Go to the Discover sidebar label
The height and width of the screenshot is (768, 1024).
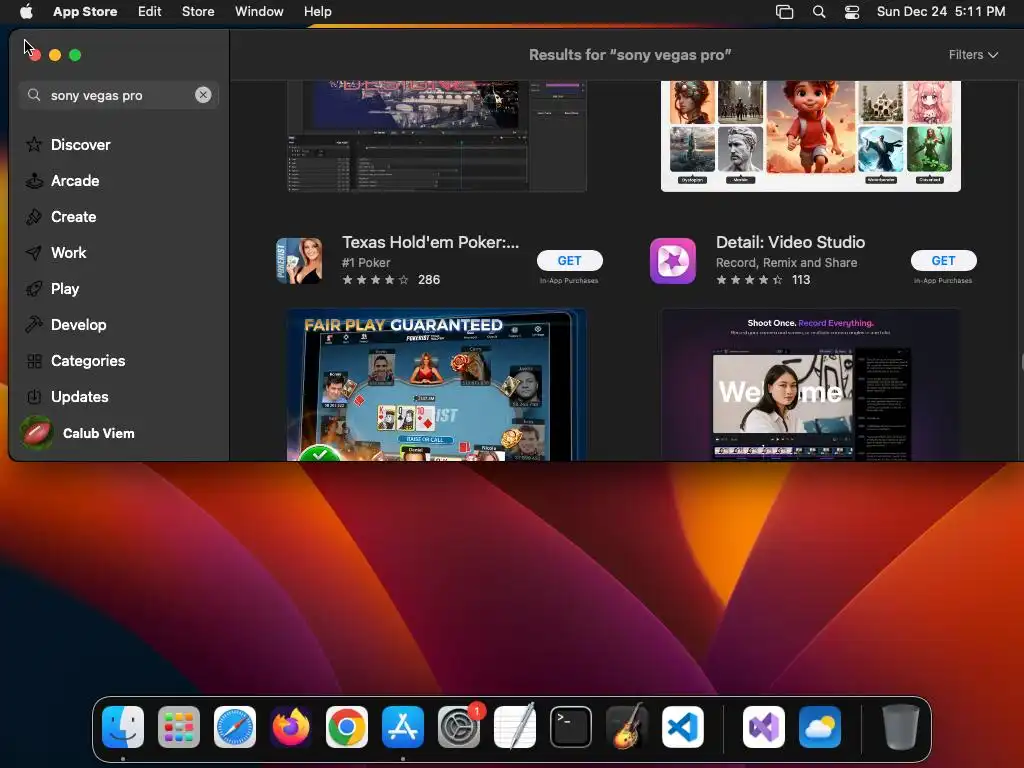pyautogui.click(x=80, y=144)
